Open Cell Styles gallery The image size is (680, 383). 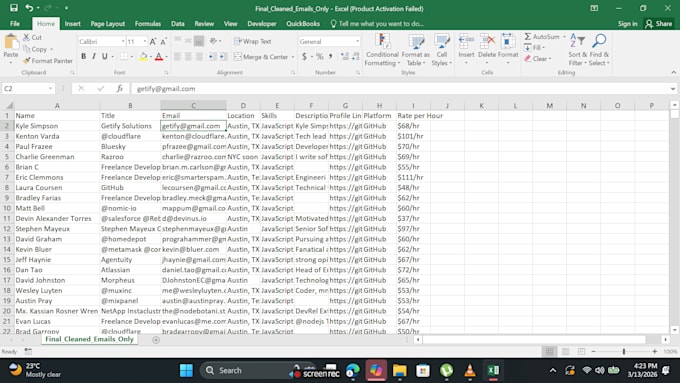(442, 49)
